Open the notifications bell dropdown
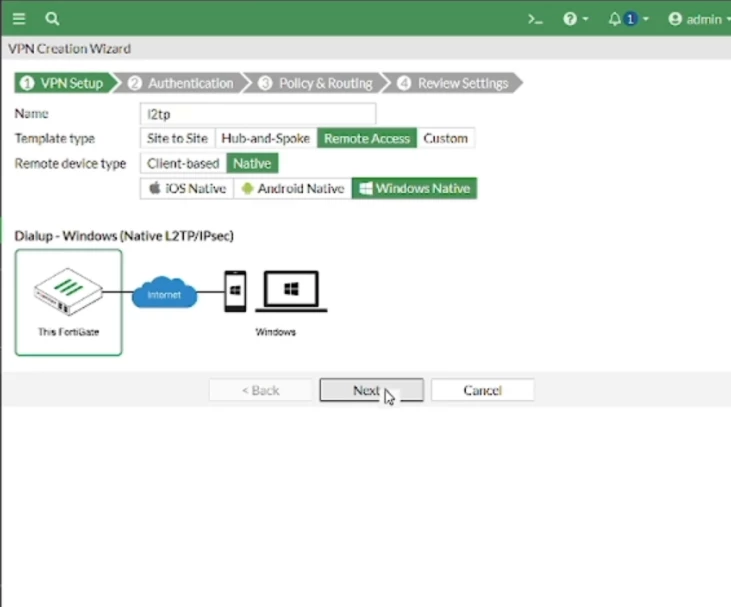This screenshot has height=607, width=731. pyautogui.click(x=628, y=19)
